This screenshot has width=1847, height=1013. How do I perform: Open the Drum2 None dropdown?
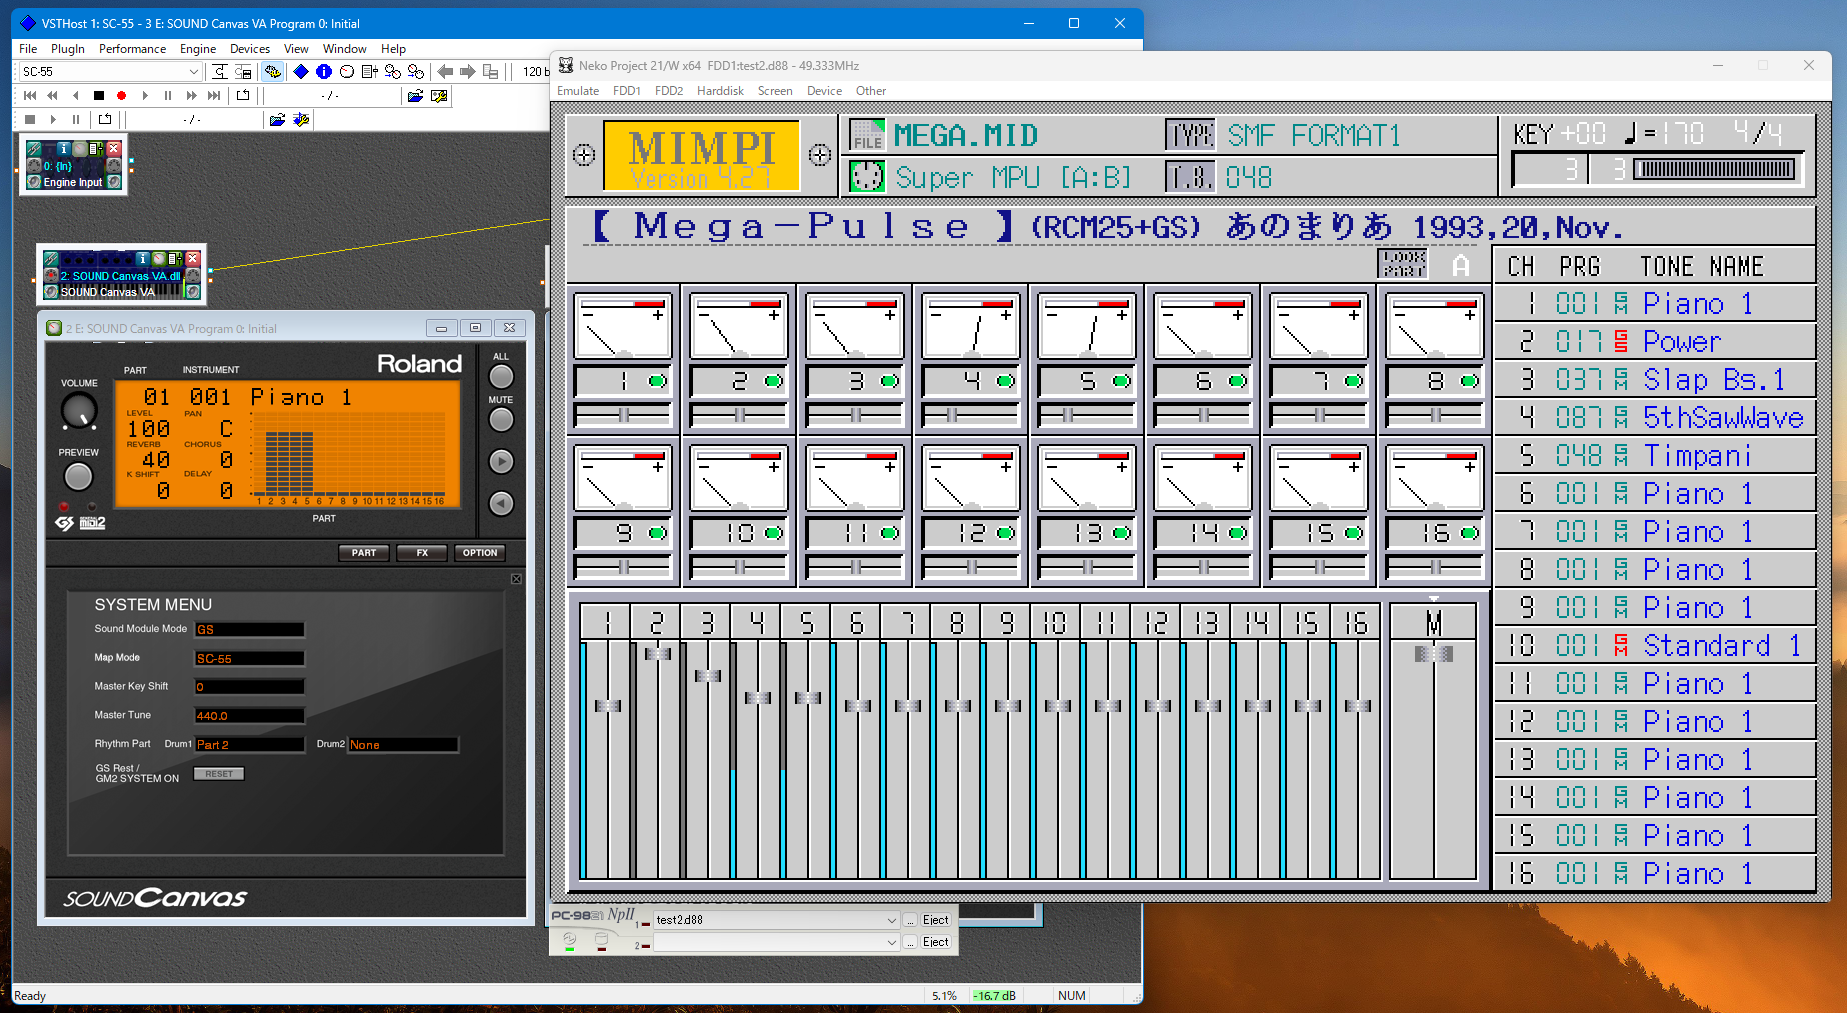coord(402,744)
